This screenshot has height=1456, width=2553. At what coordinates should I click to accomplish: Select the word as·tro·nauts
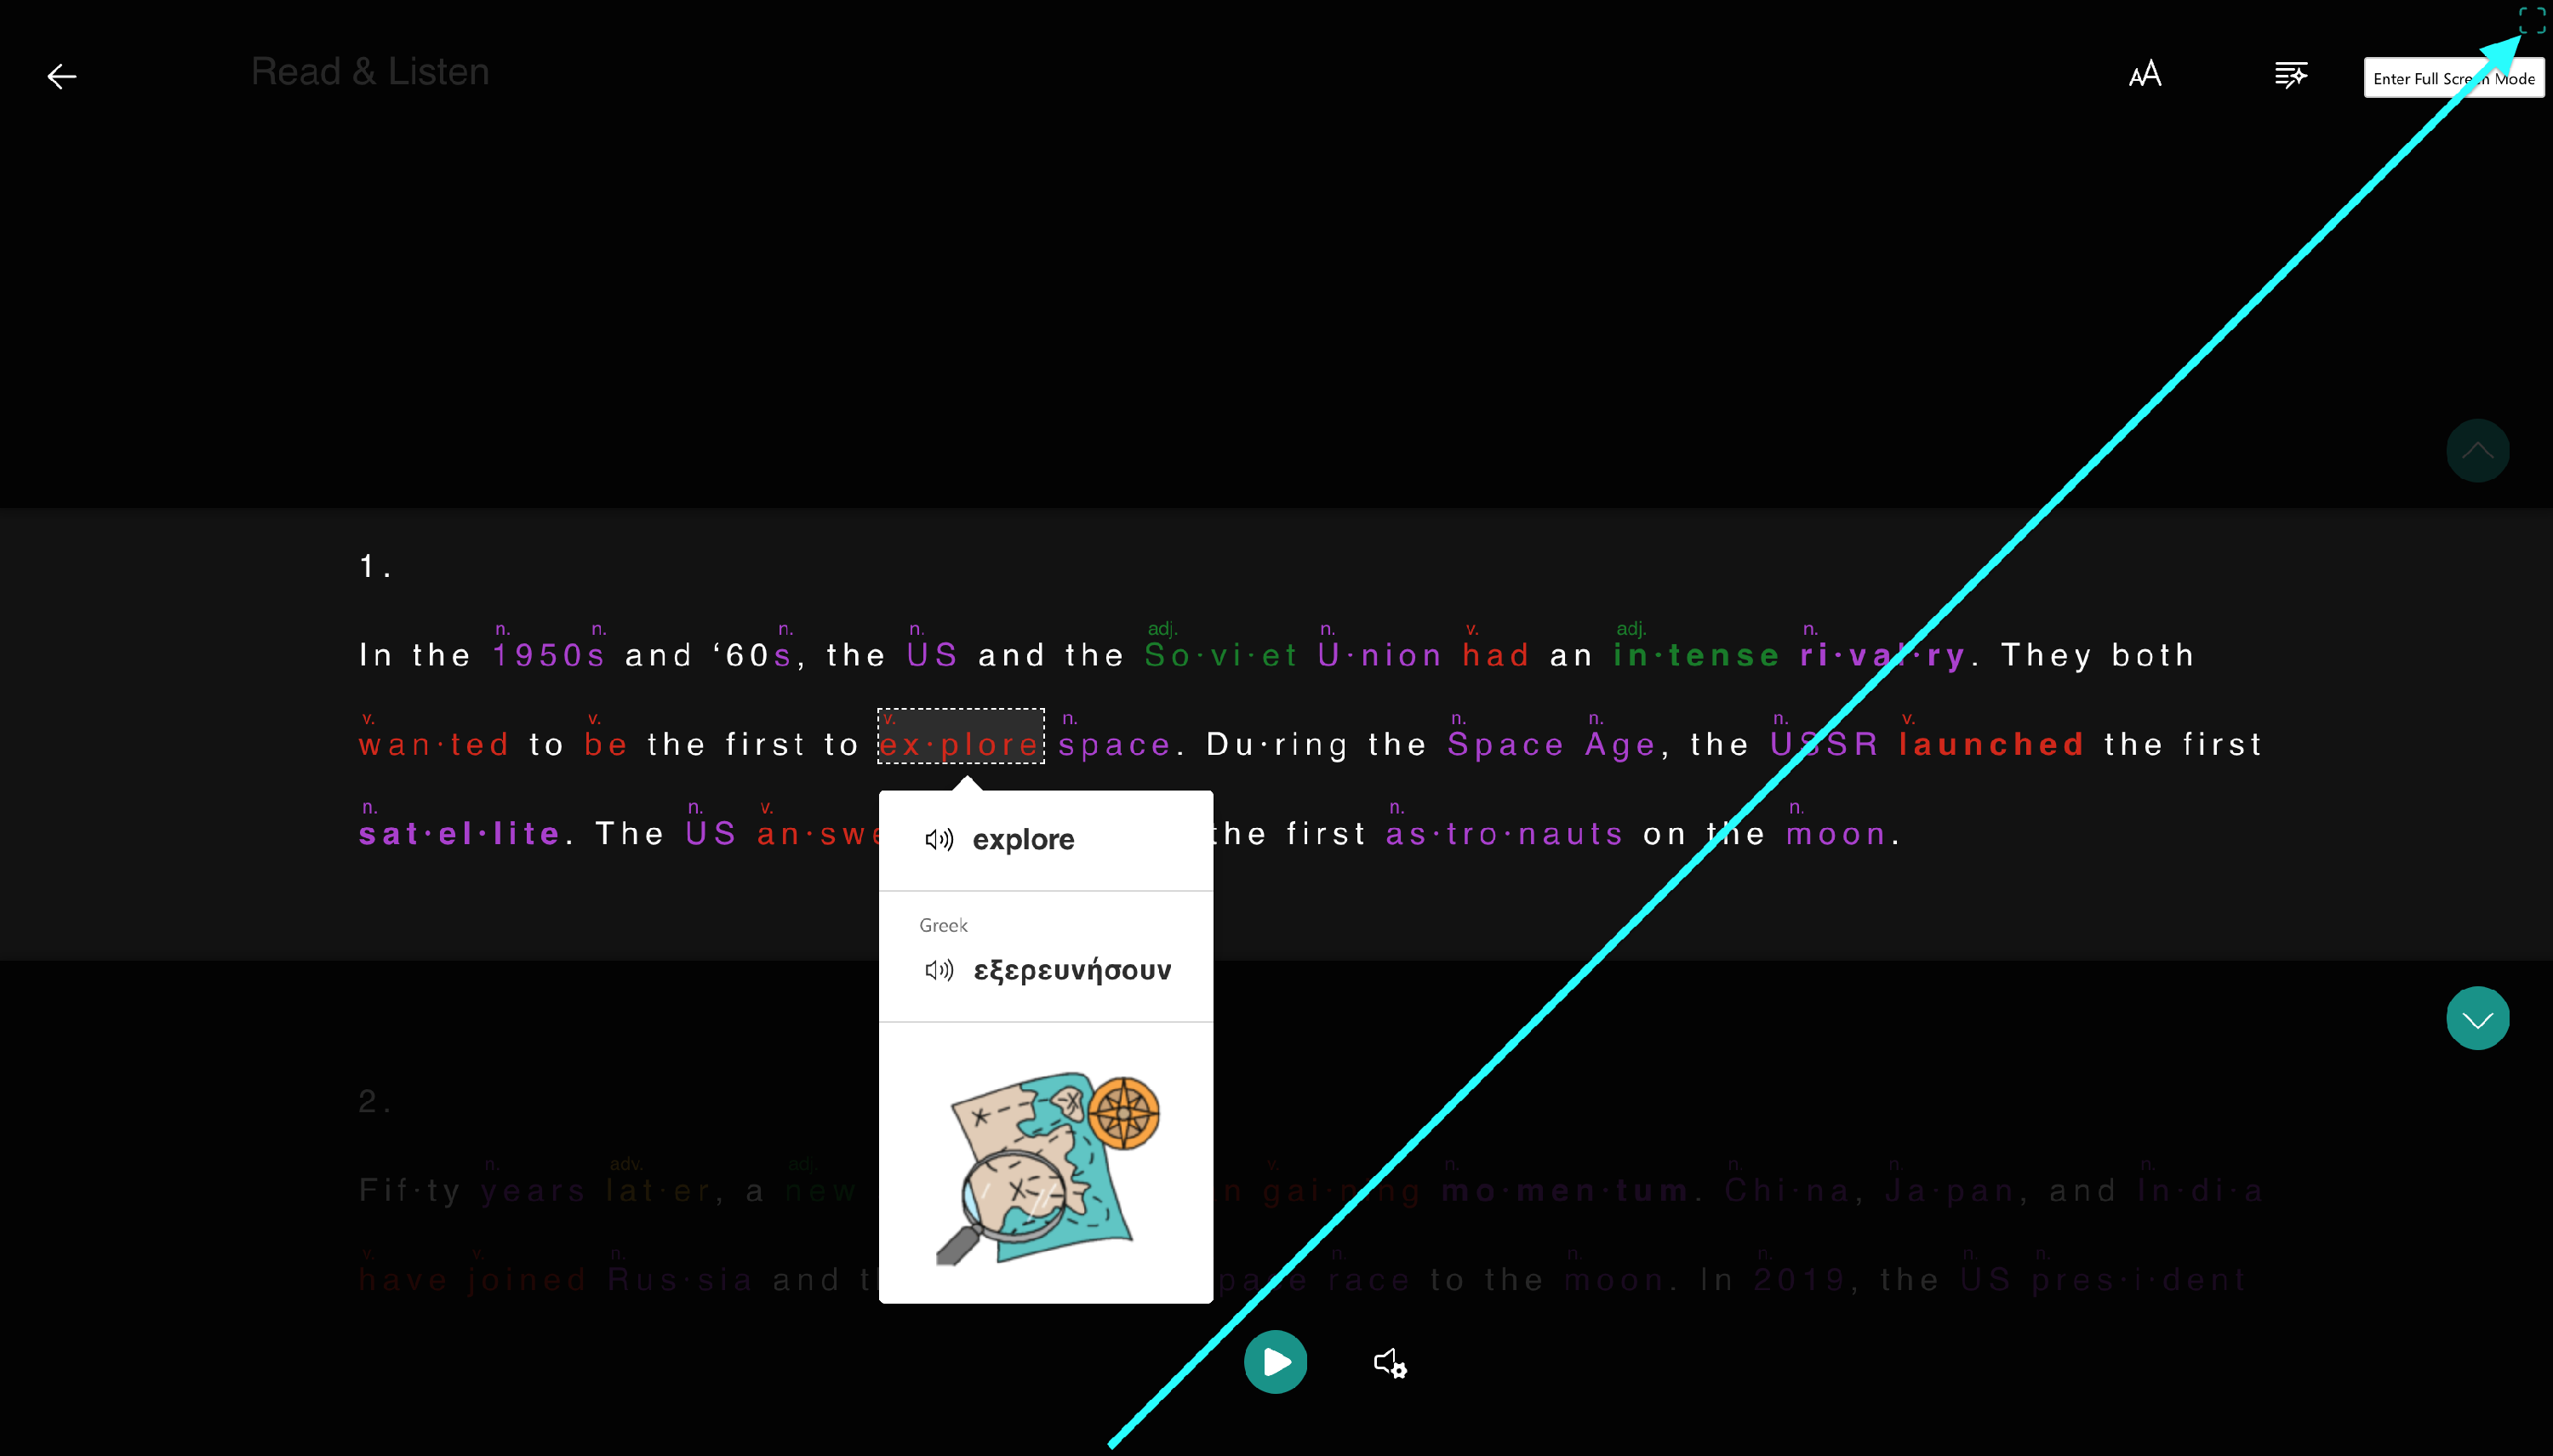1503,833
